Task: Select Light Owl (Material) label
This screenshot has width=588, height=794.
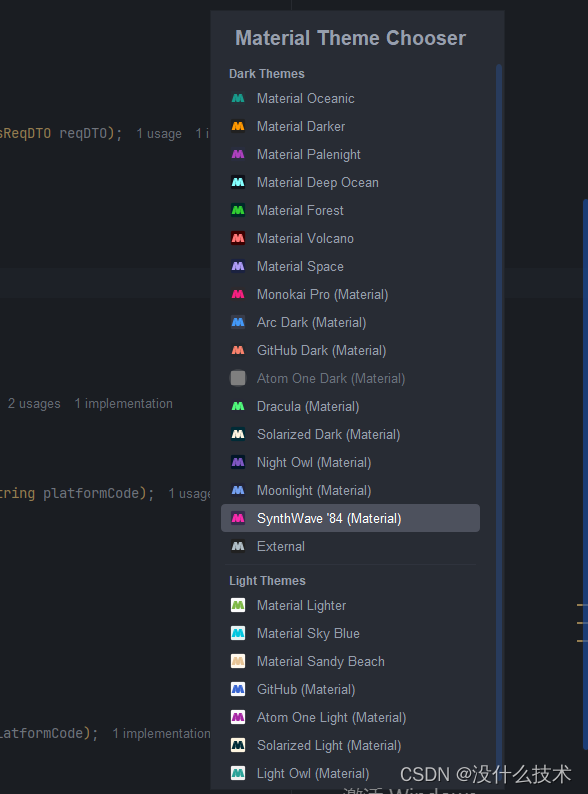Action: click(x=312, y=773)
